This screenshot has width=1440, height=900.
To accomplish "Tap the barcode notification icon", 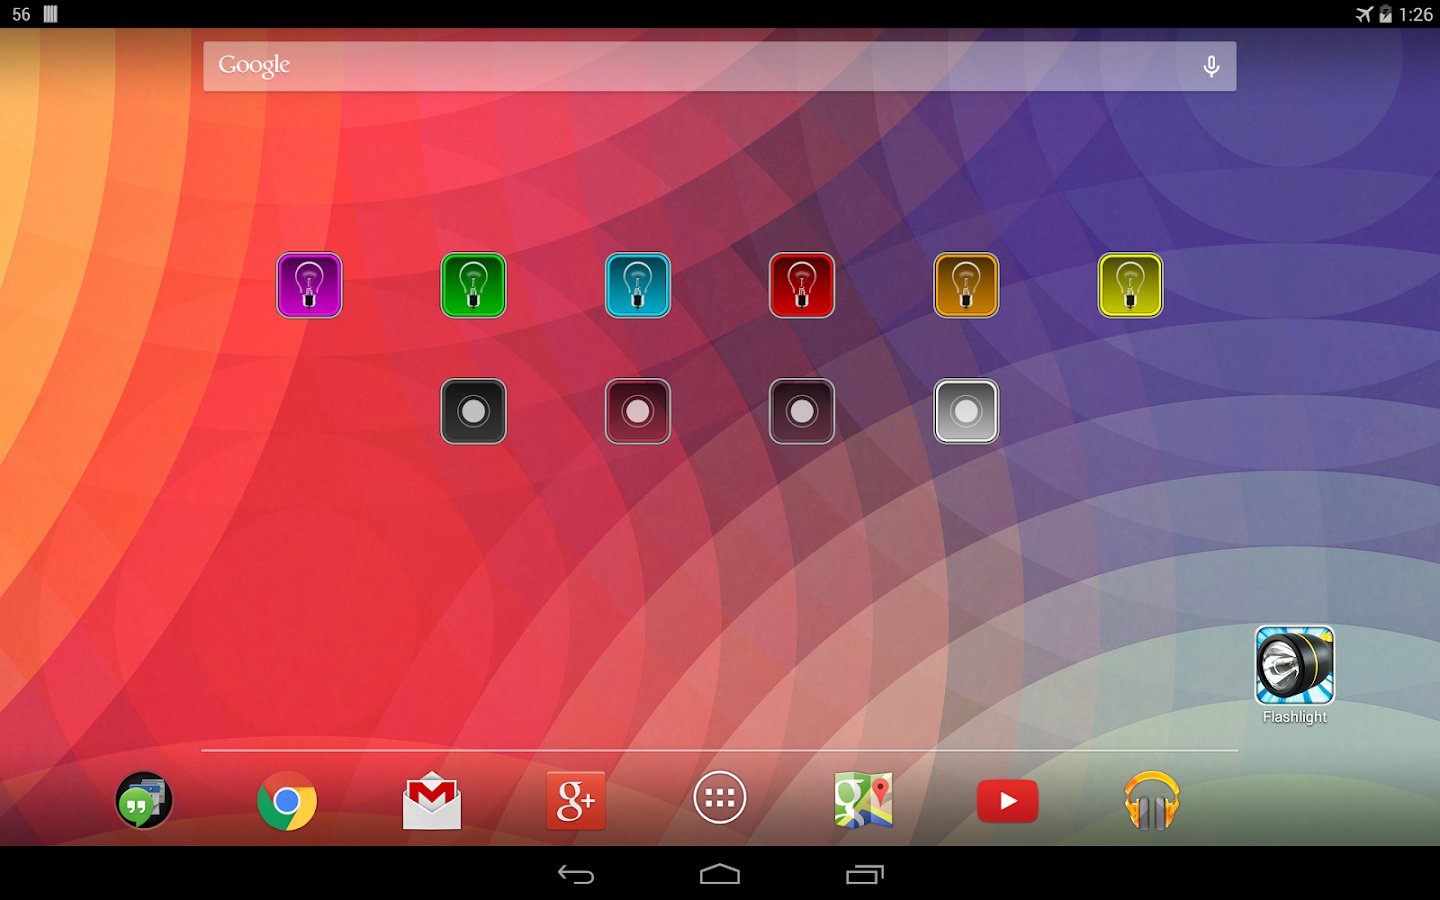I will pos(51,14).
